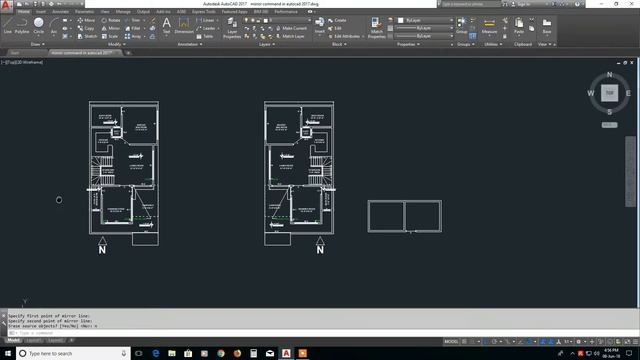The width and height of the screenshot is (640, 360).
Task: Toggle annotation visibility in status bar
Action: click(x=543, y=342)
